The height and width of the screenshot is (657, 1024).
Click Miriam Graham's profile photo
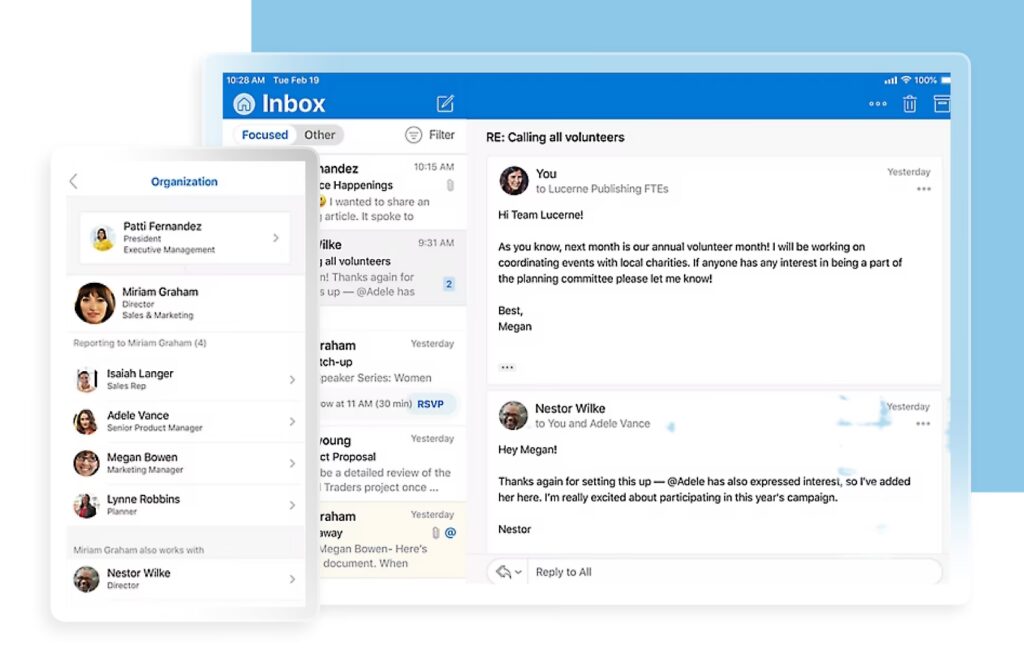point(95,303)
